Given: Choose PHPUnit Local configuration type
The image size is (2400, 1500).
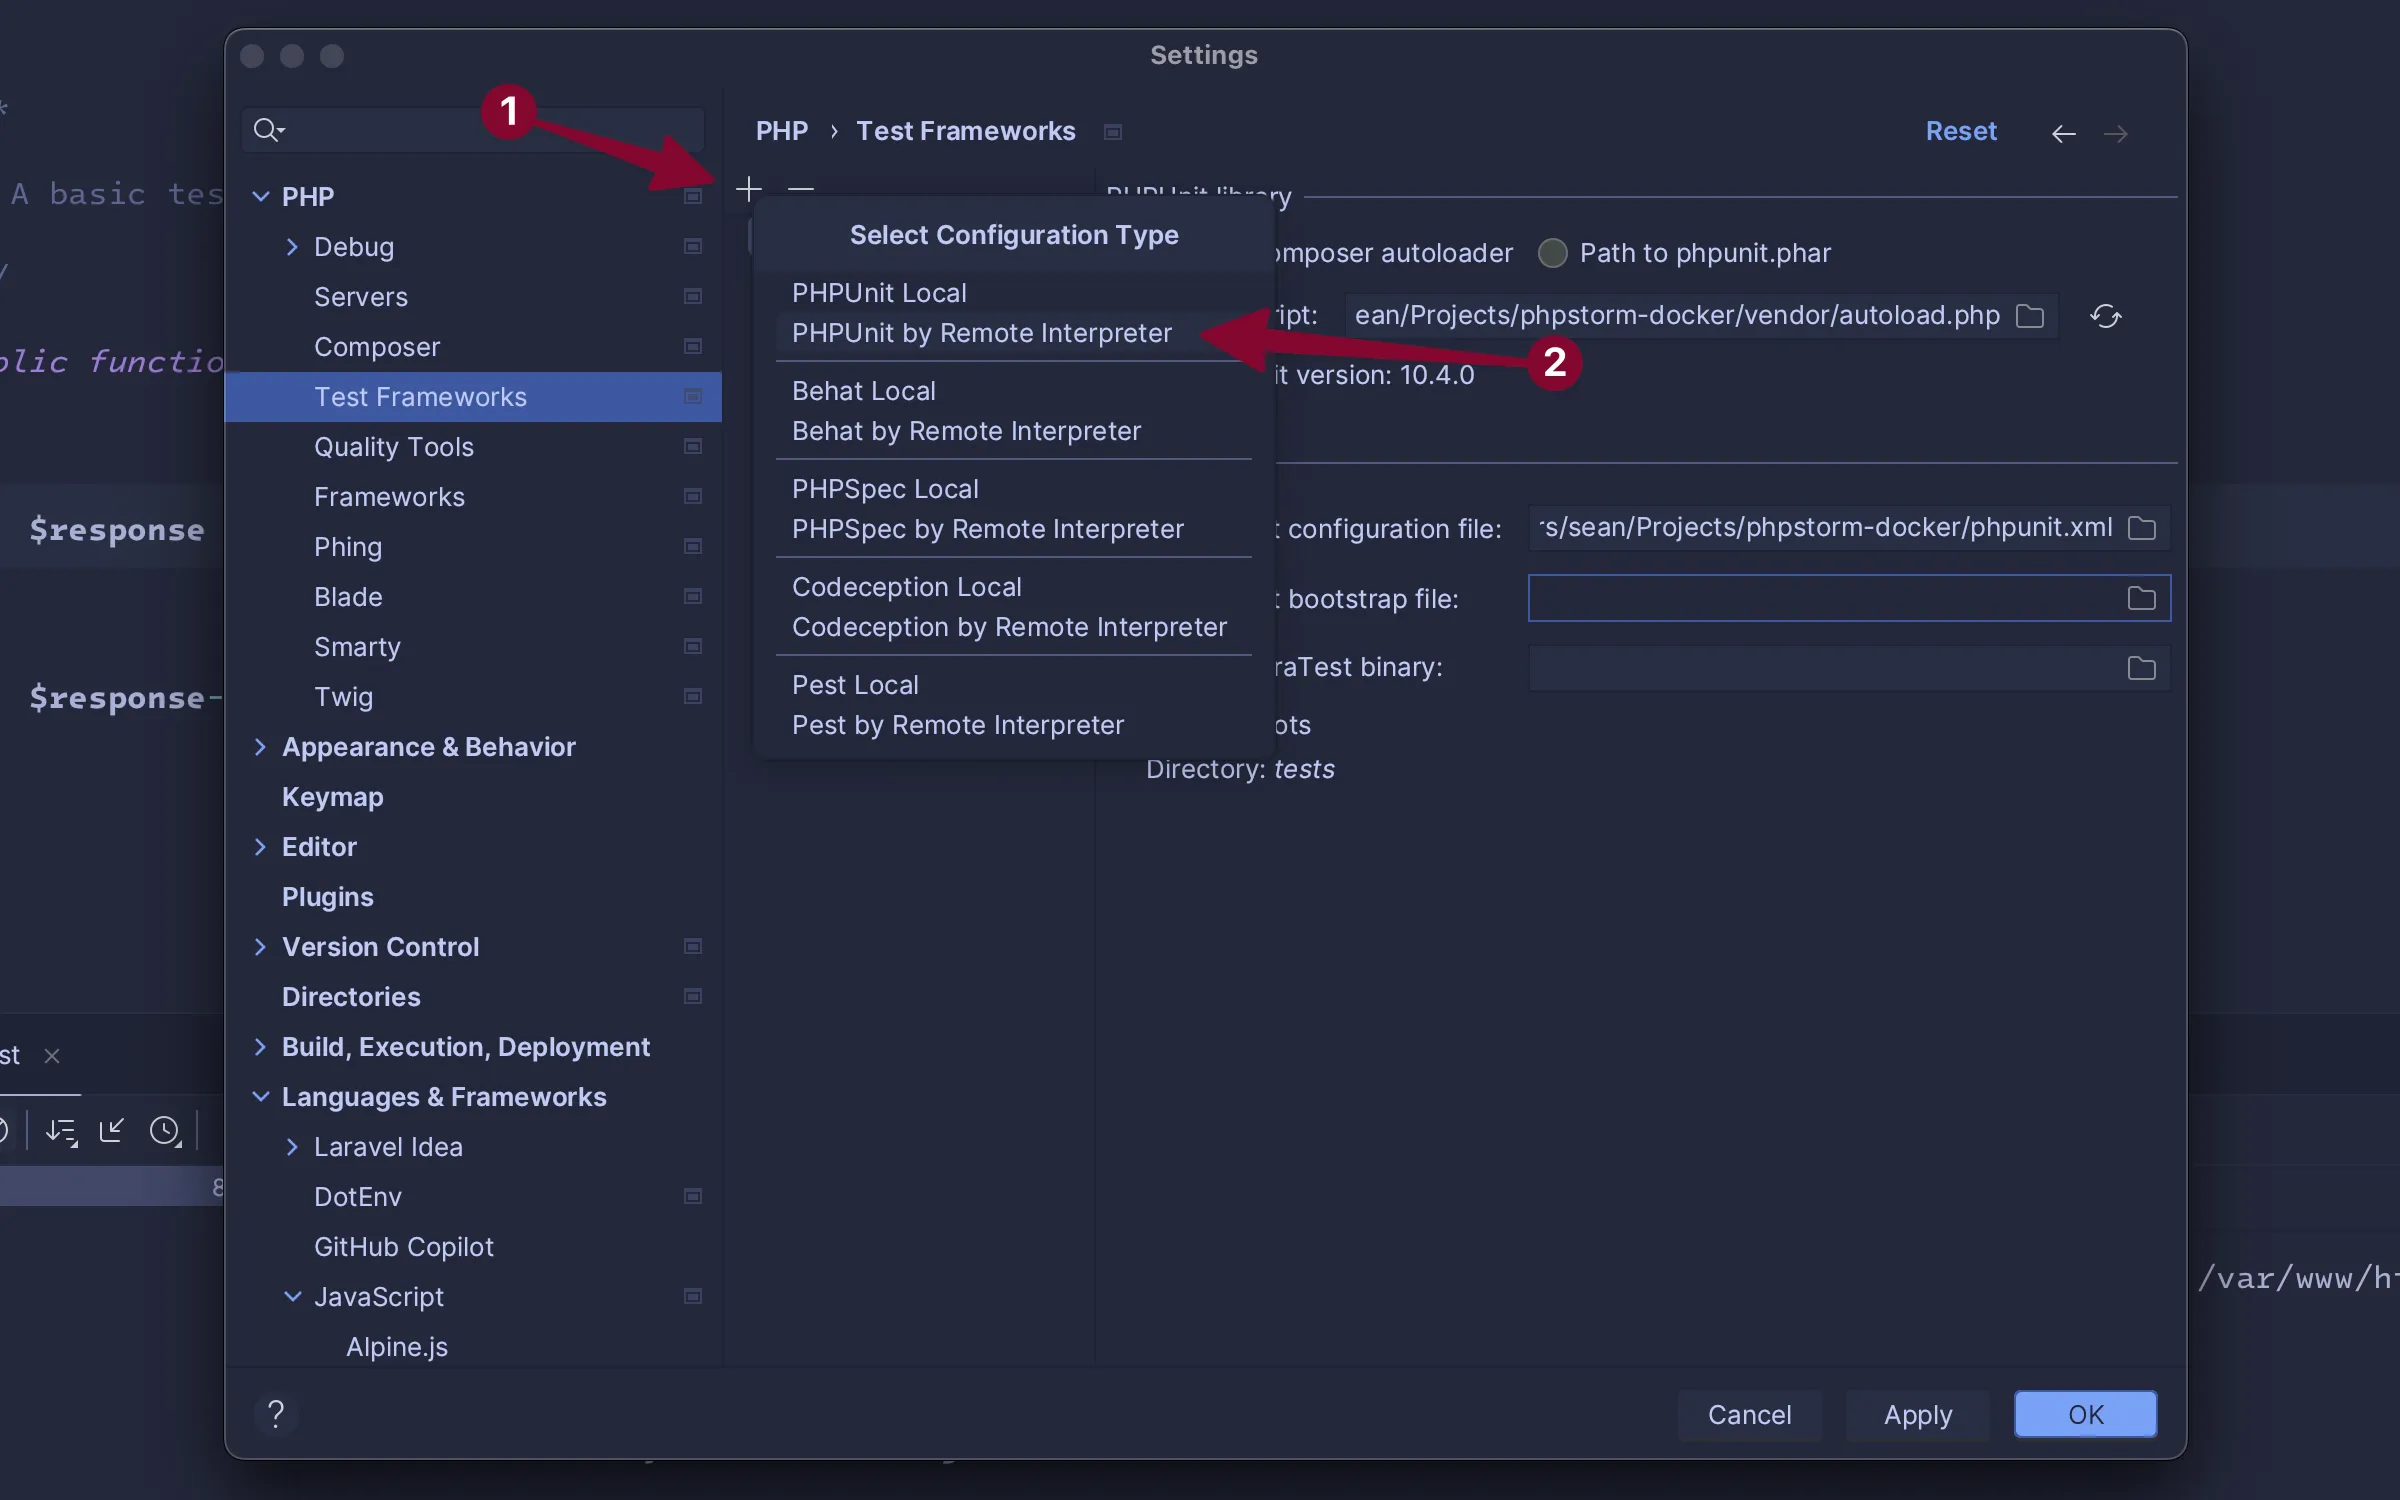Looking at the screenshot, I should coord(1013,293).
